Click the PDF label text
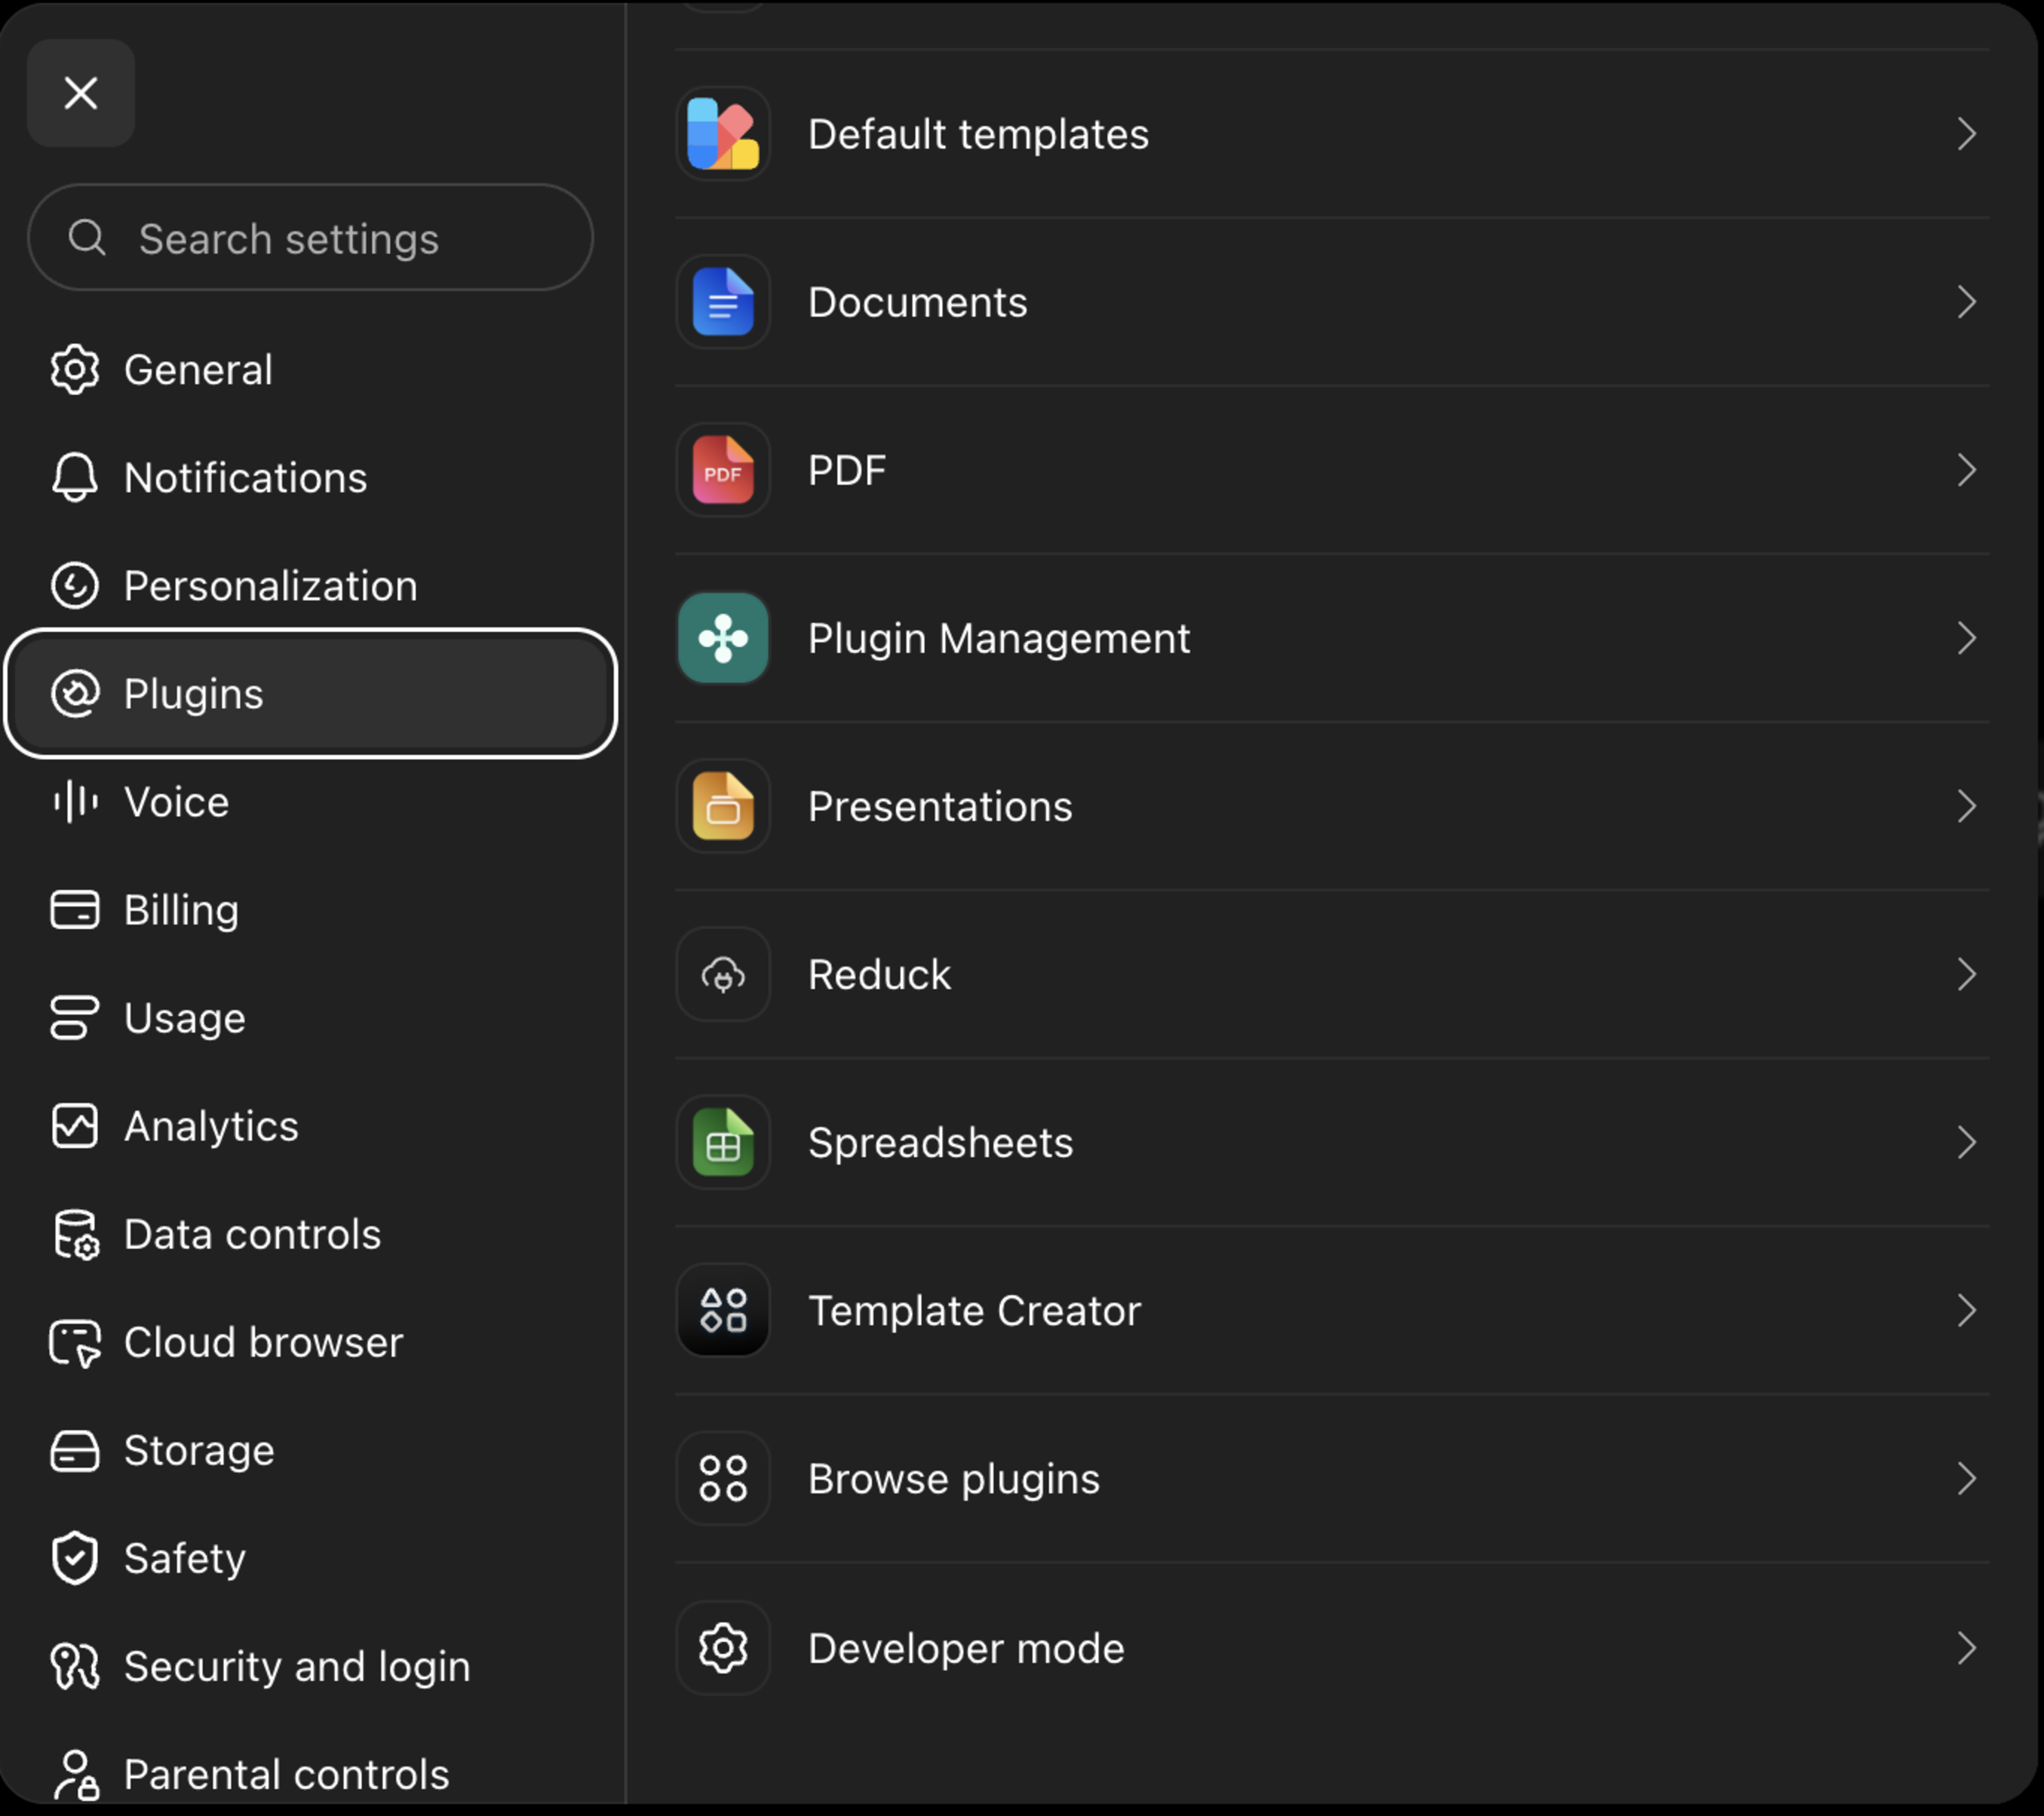2044x1816 pixels. click(847, 470)
